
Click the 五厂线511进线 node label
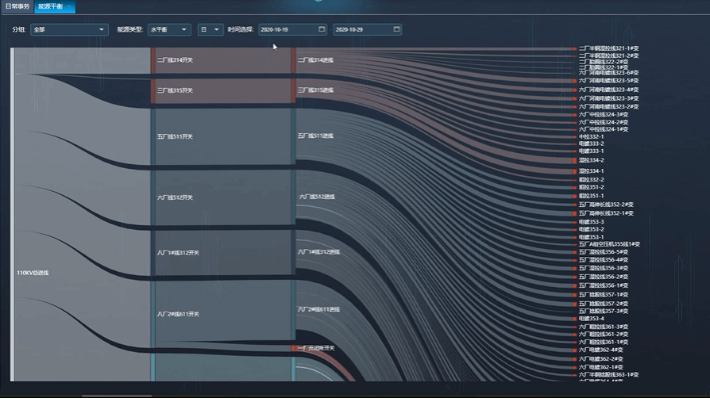316,136
